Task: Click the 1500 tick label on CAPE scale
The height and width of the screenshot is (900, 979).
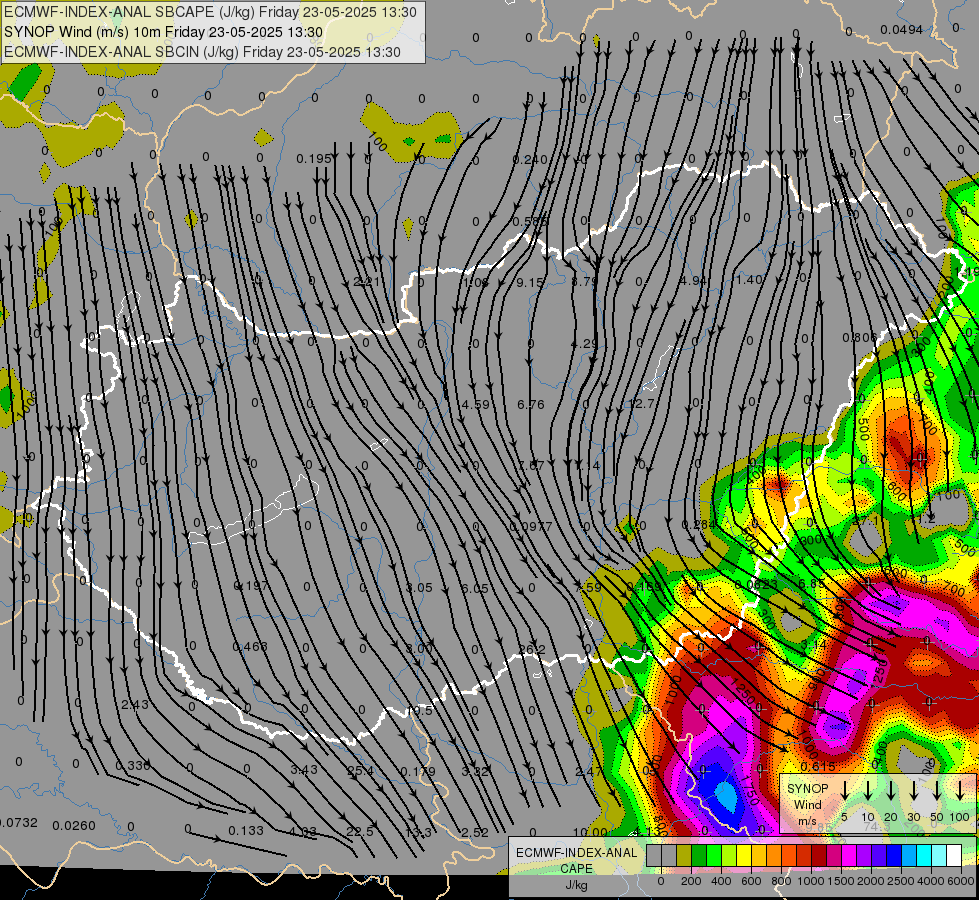Action: coord(840,881)
